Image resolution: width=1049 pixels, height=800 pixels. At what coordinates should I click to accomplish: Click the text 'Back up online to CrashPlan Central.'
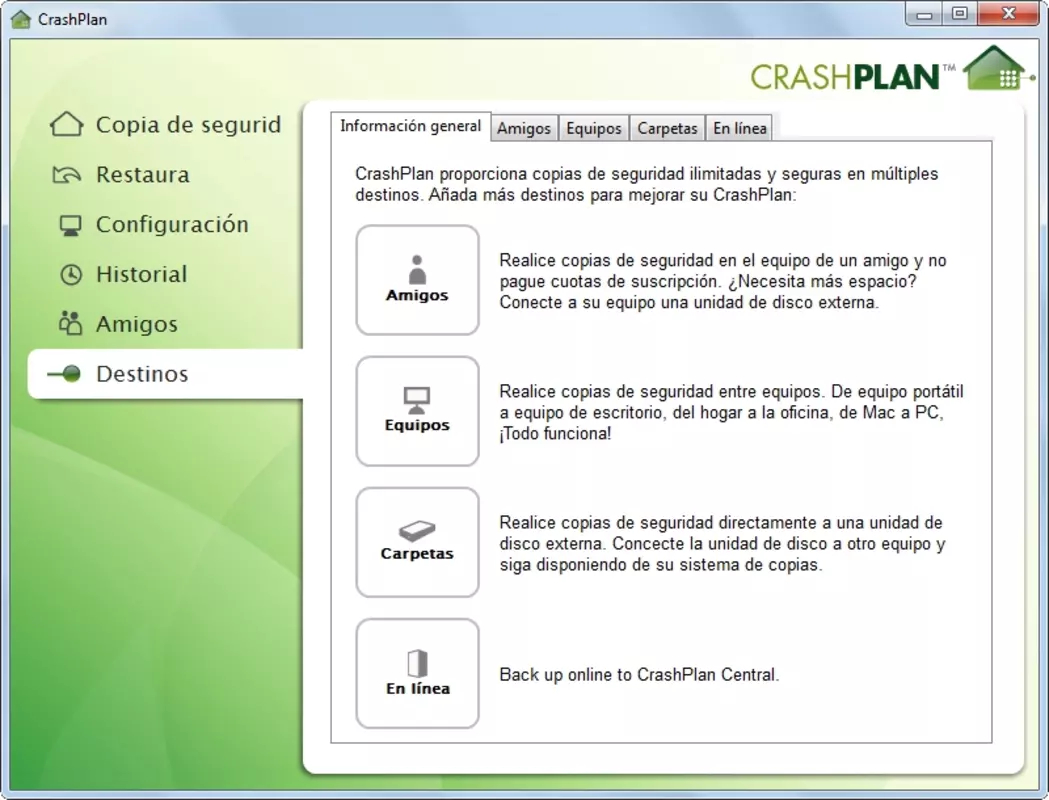[640, 675]
